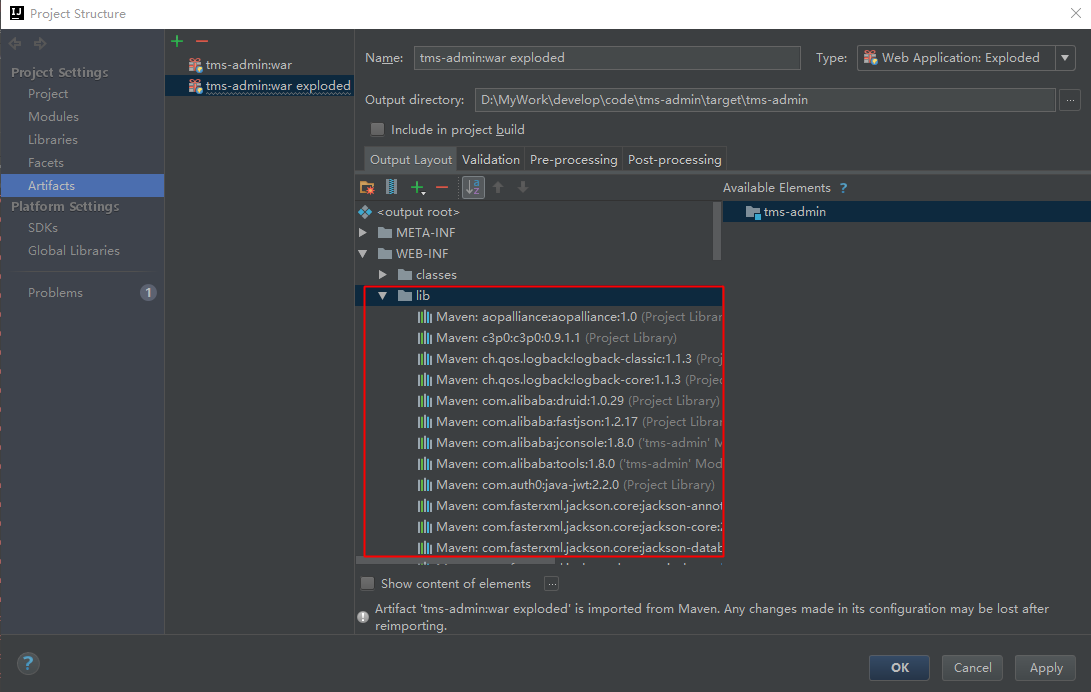Open help with the question mark button
Image resolution: width=1091 pixels, height=692 pixels.
coord(28,663)
